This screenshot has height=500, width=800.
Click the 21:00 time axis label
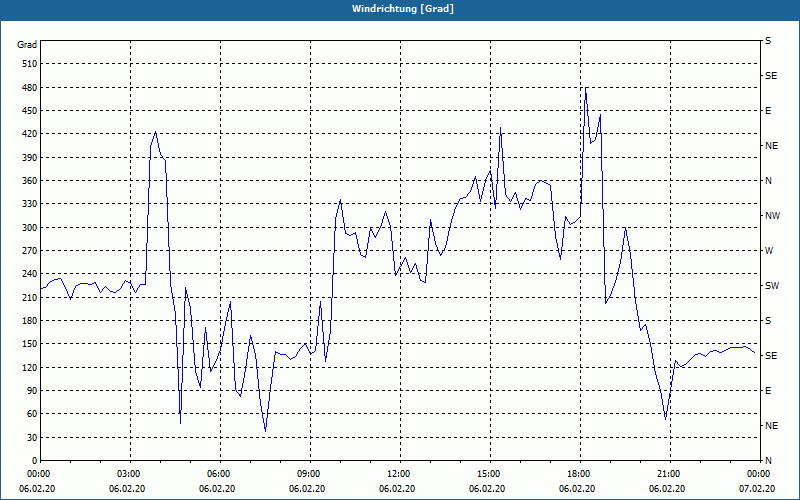[670, 474]
